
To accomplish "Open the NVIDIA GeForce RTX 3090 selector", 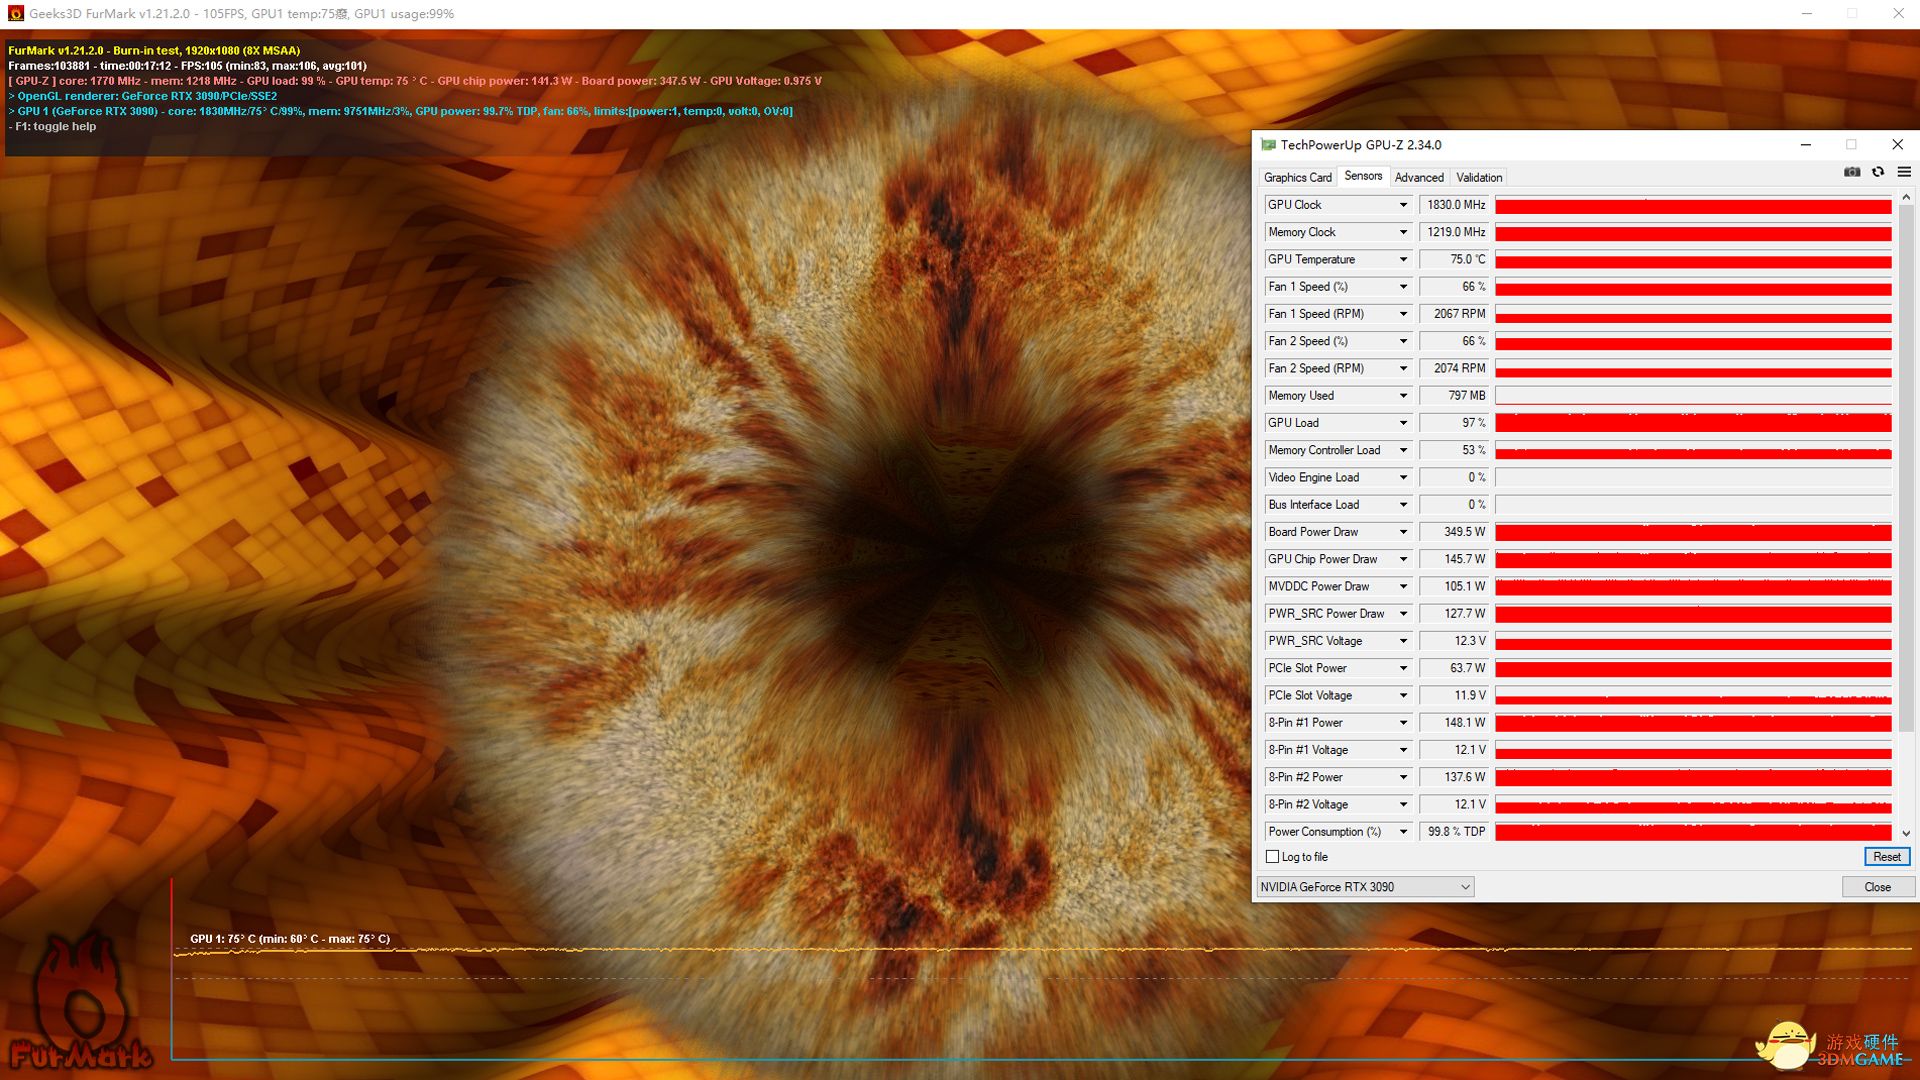I will (1365, 887).
